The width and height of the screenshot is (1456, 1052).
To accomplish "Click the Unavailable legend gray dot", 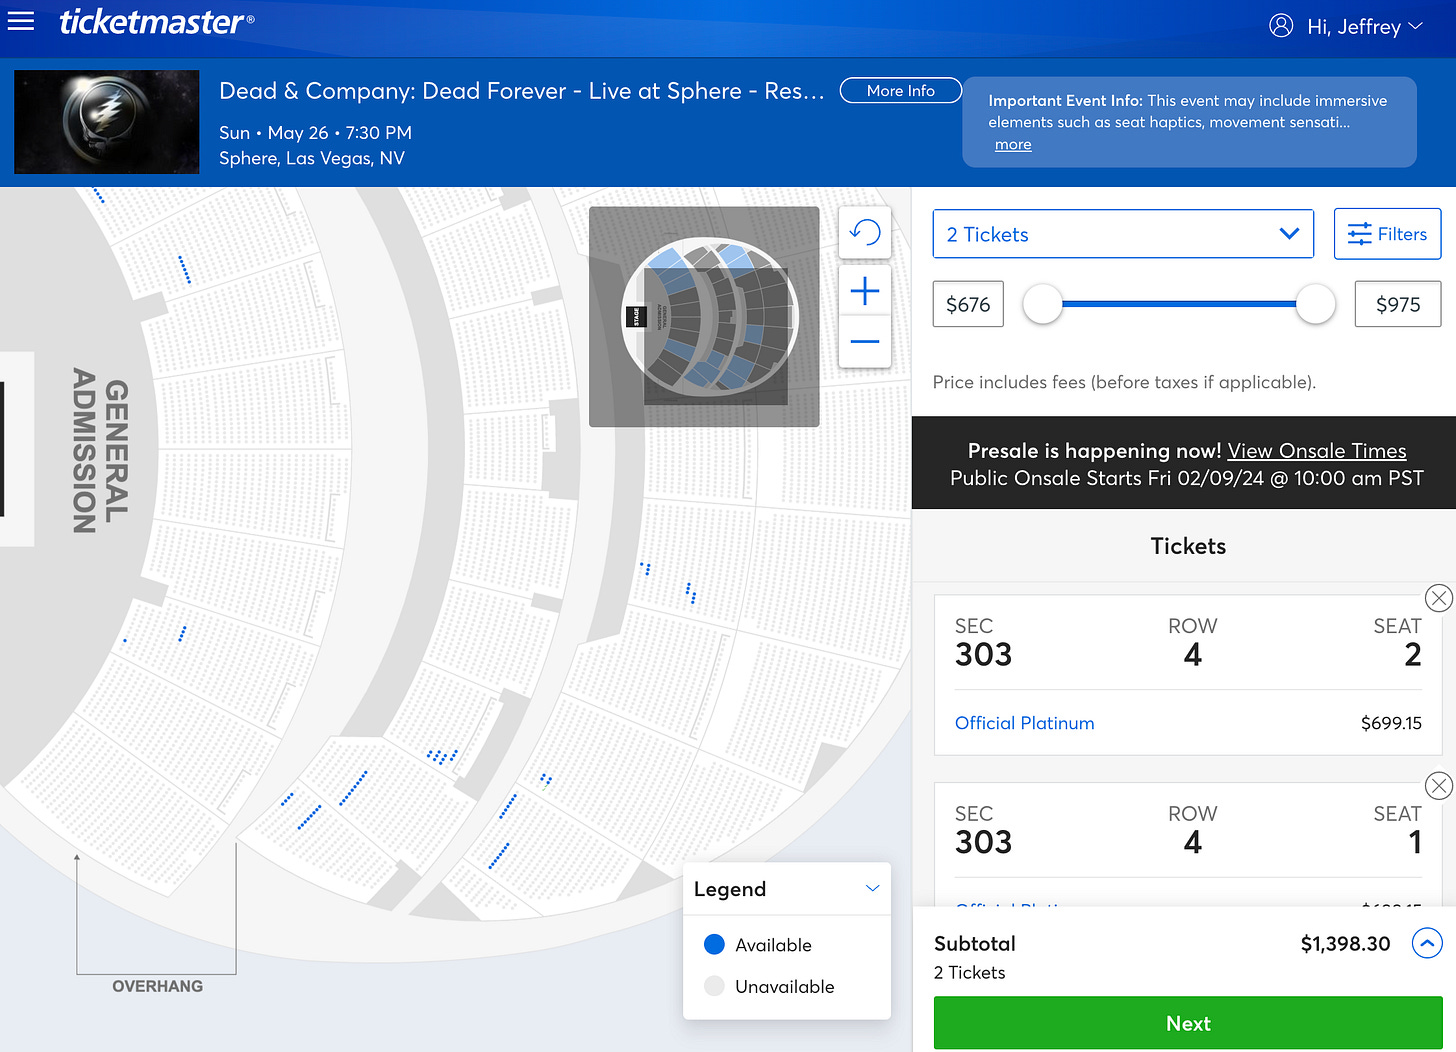I will tap(714, 986).
